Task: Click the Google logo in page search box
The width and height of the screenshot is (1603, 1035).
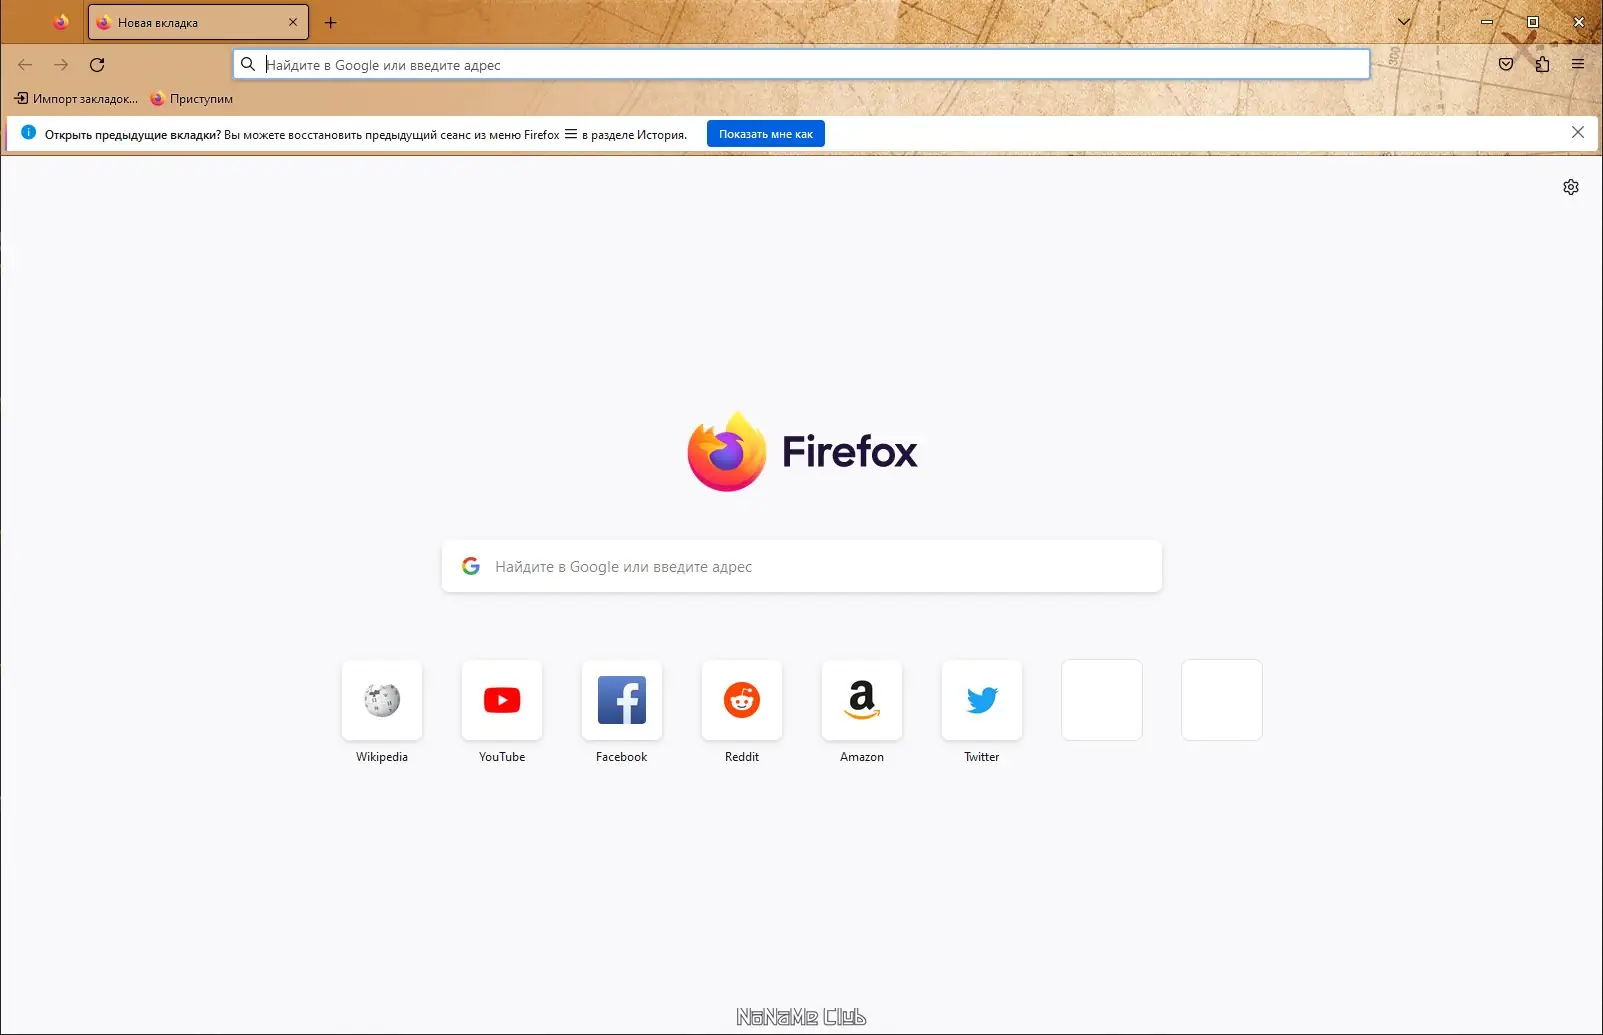Action: point(471,566)
